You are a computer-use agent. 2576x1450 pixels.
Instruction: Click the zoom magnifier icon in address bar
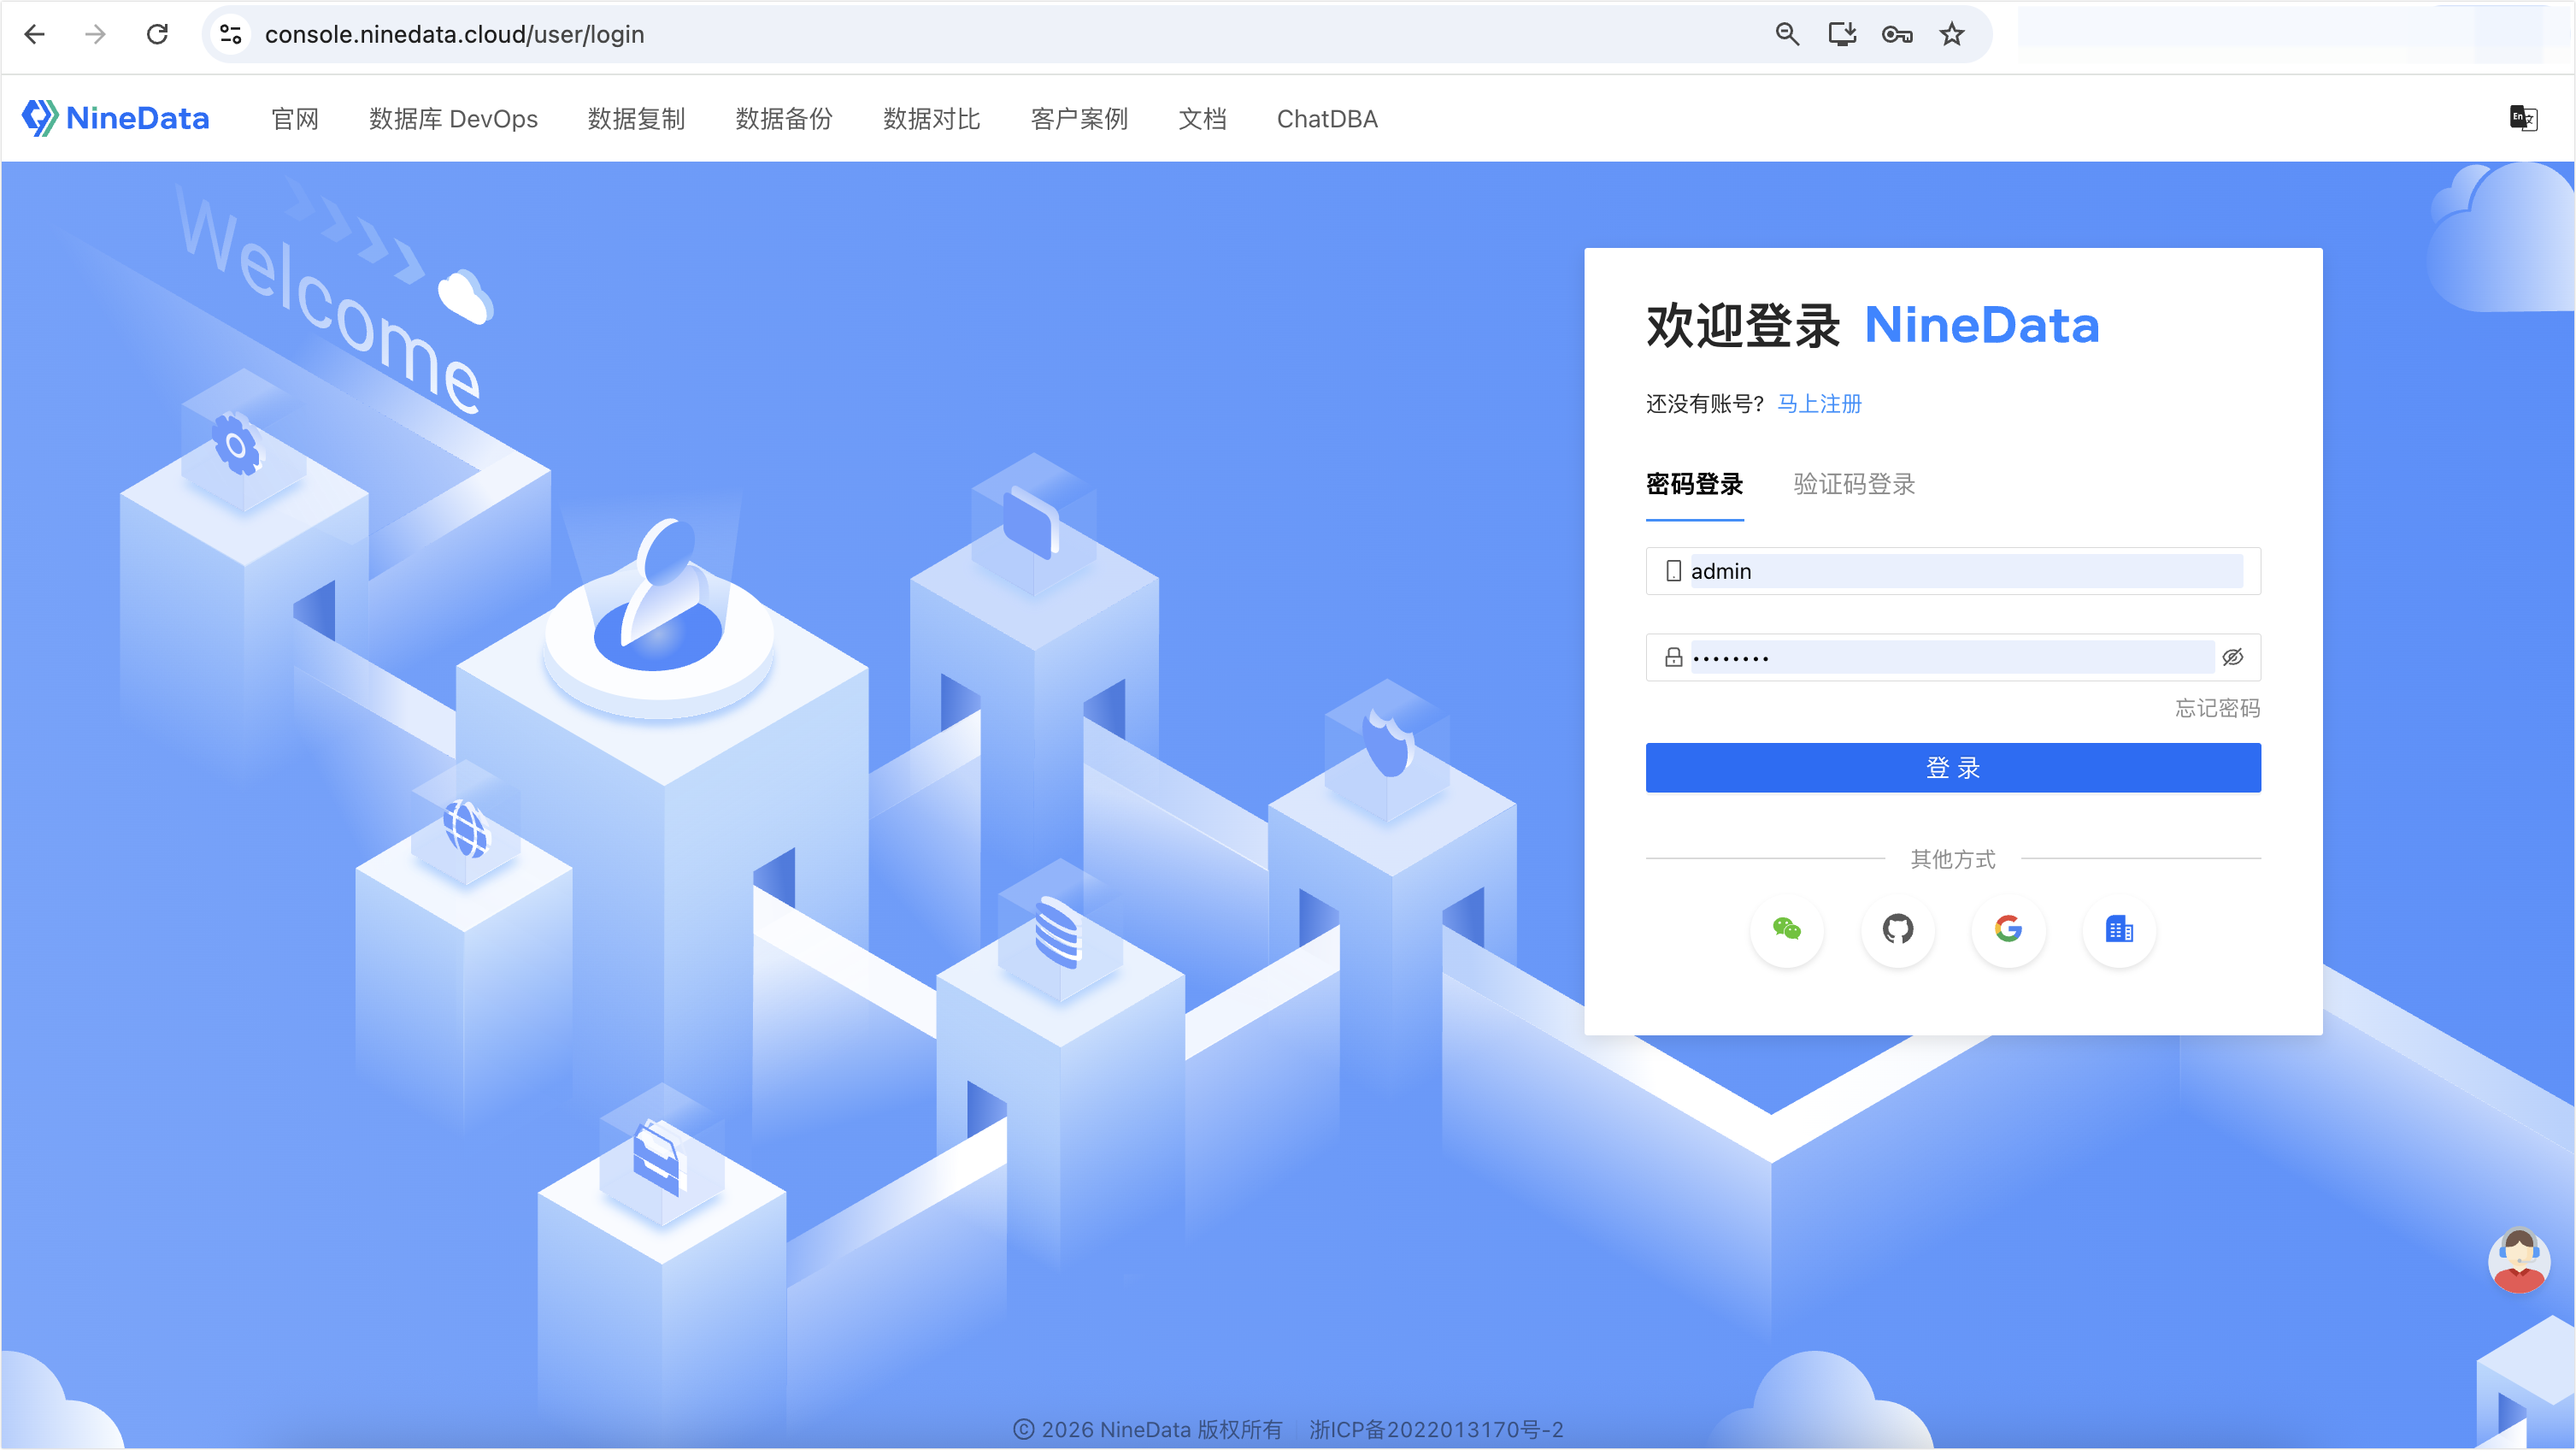tap(1787, 35)
